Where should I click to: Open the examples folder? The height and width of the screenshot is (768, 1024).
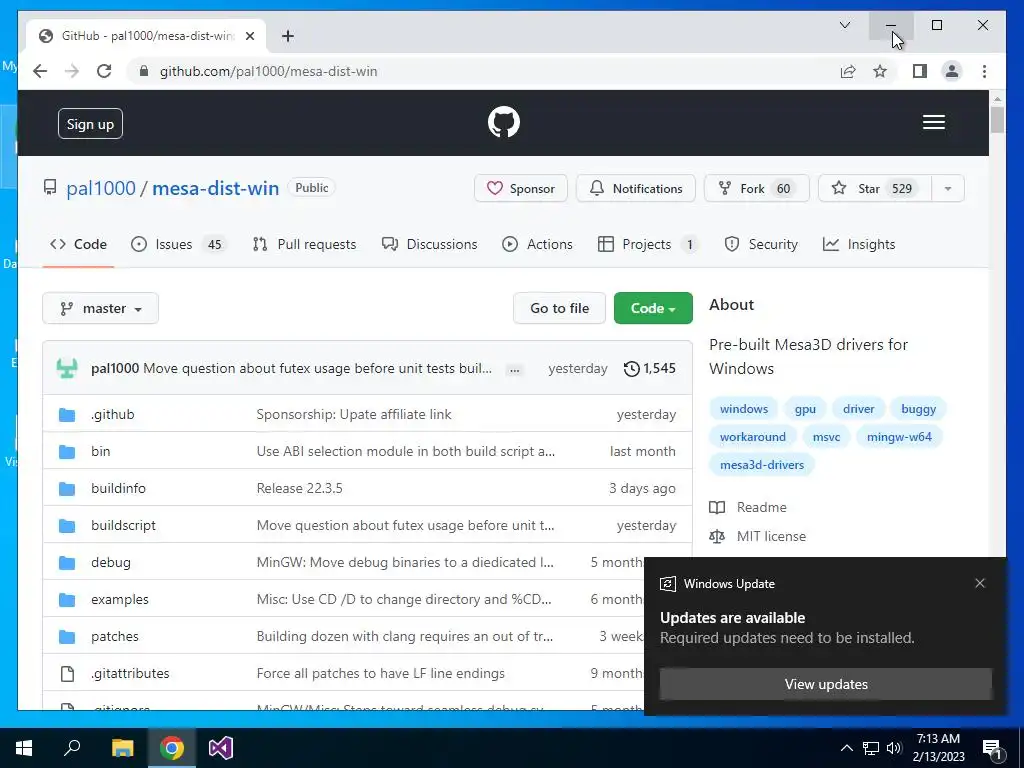pos(120,600)
